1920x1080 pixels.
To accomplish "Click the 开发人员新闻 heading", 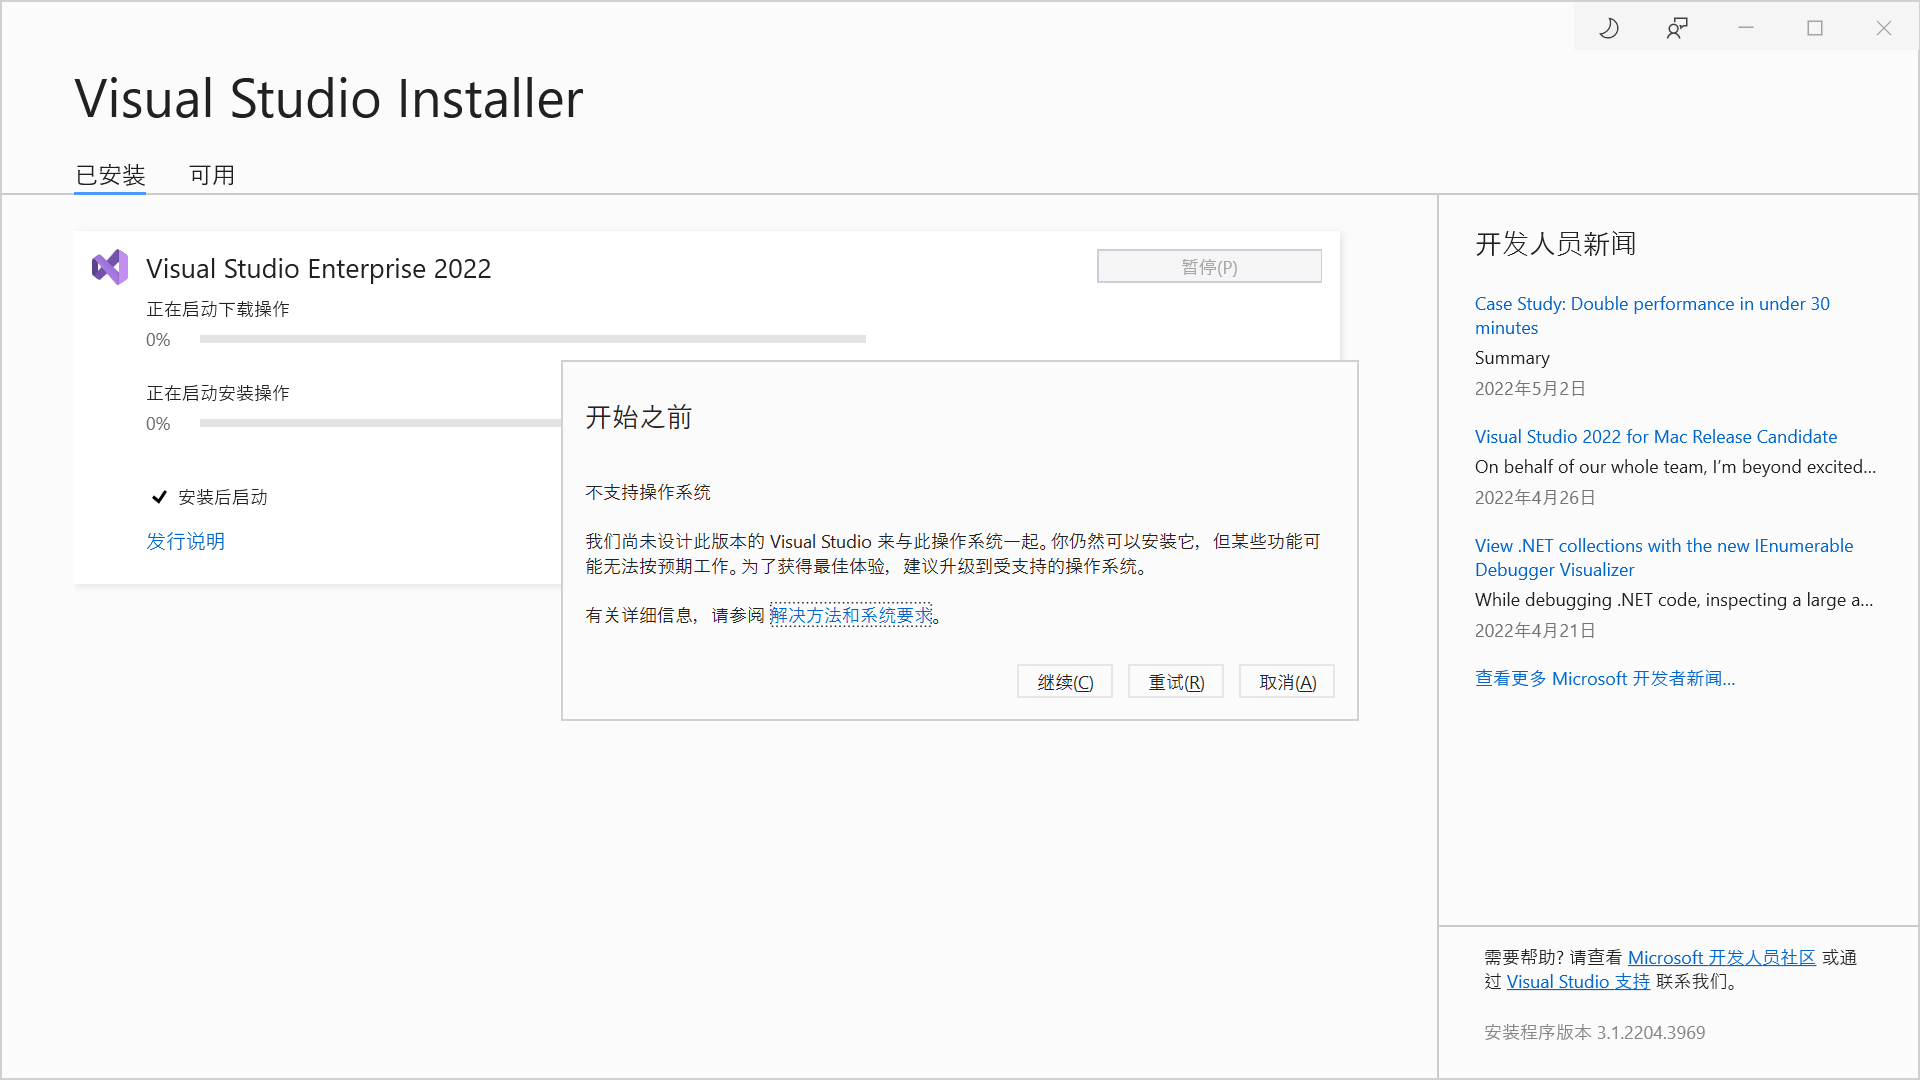I will tap(1555, 244).
